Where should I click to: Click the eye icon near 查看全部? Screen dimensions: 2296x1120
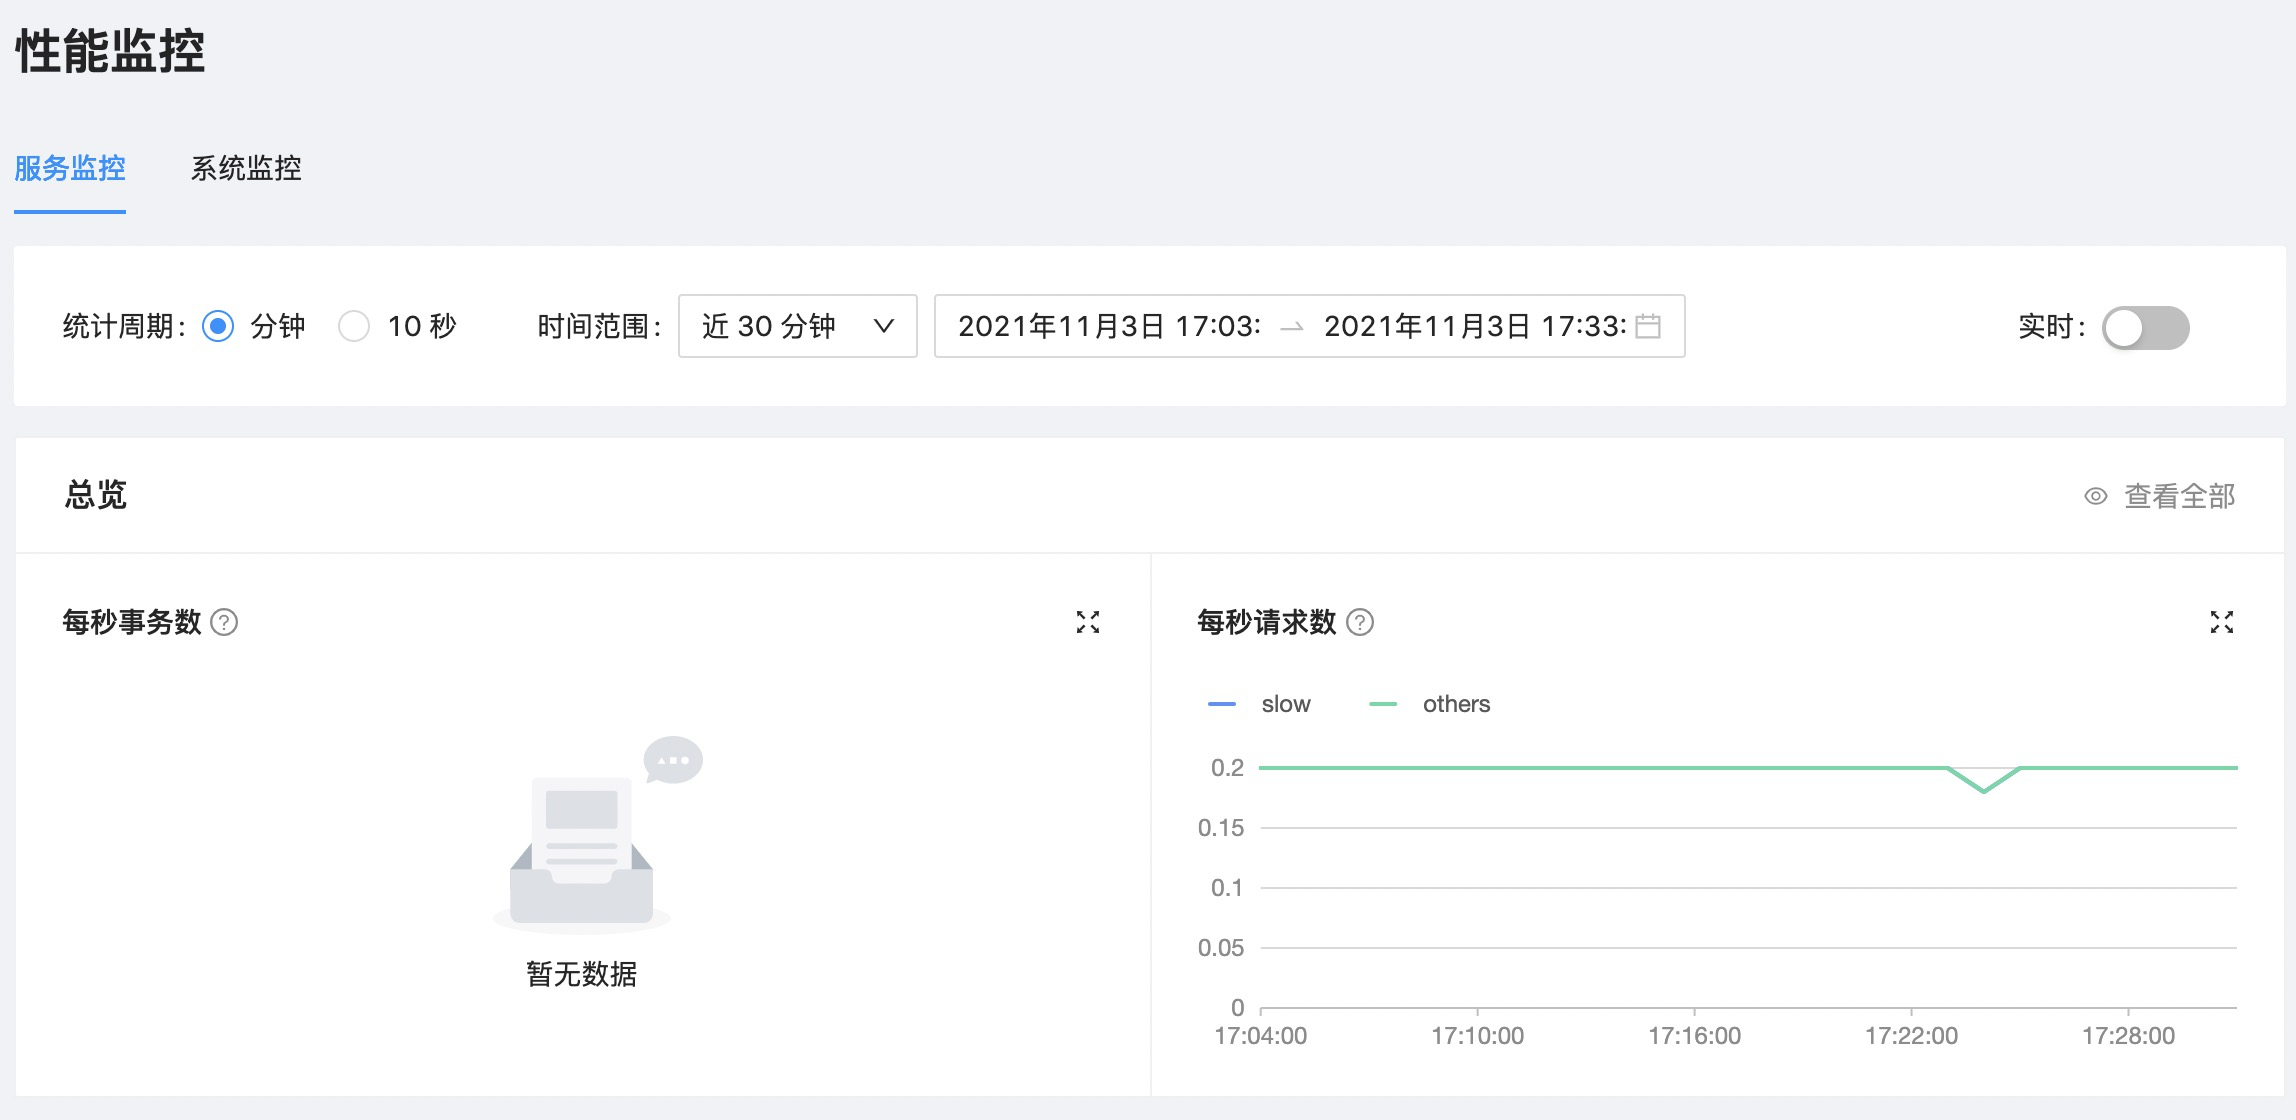pyautogui.click(x=2095, y=496)
